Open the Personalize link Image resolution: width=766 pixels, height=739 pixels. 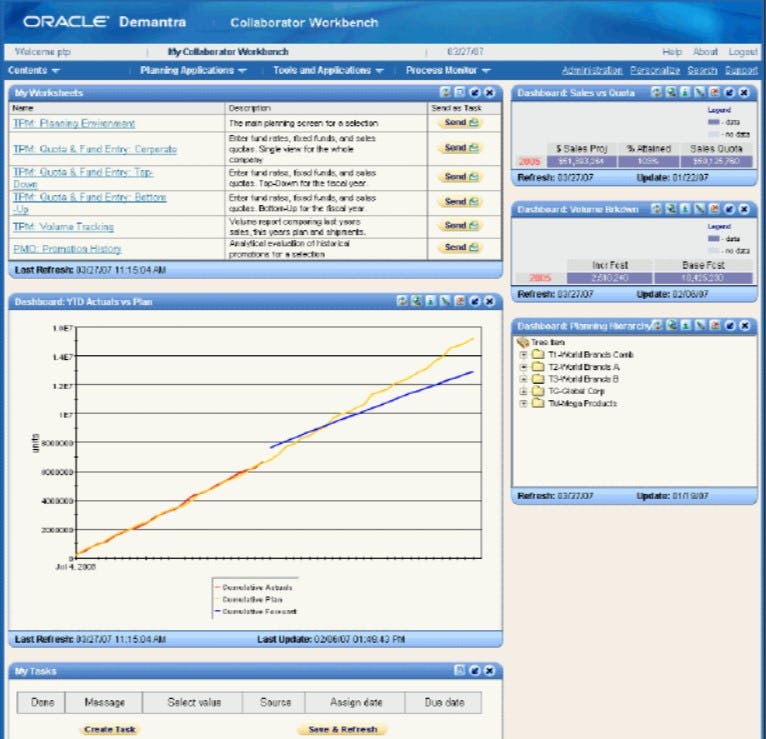tap(655, 70)
